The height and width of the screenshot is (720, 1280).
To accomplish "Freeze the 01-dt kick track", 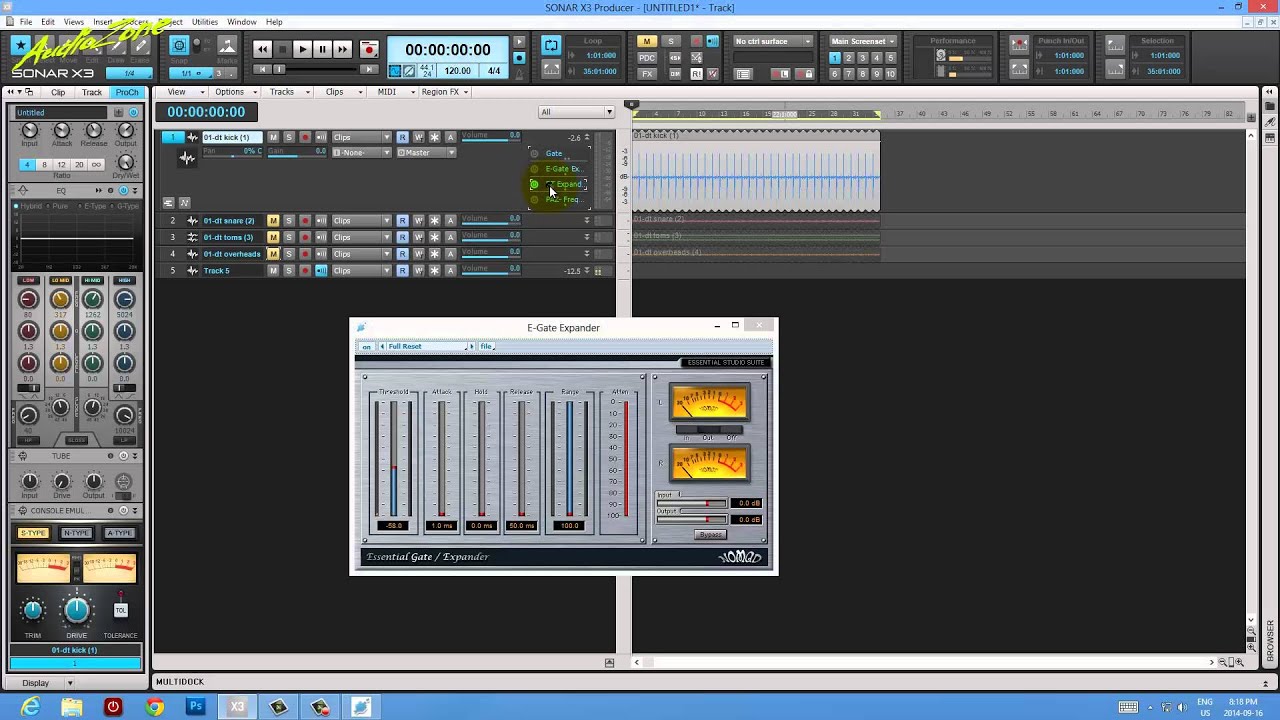I will [x=435, y=137].
